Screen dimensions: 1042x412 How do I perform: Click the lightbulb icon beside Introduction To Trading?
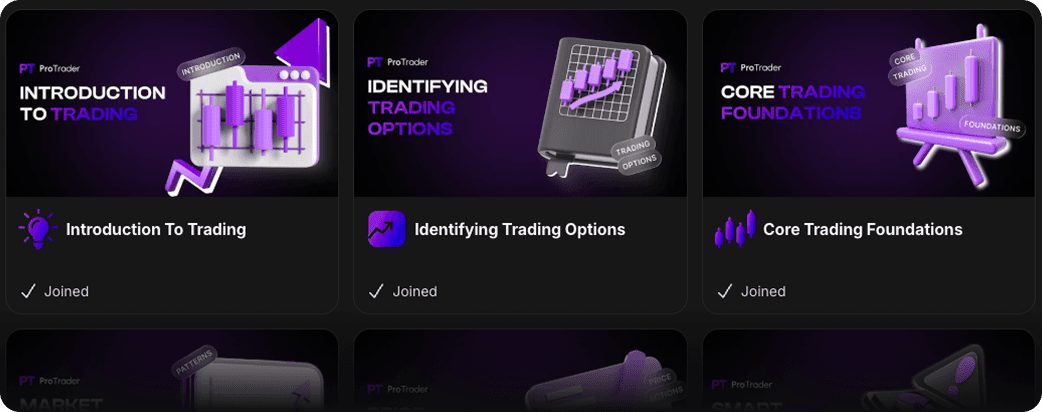tap(38, 229)
